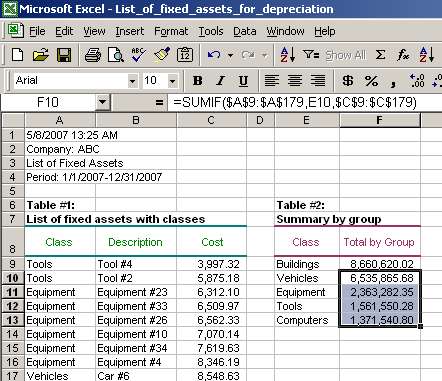Click the Cost header cell
The image size is (442, 381).
point(212,242)
